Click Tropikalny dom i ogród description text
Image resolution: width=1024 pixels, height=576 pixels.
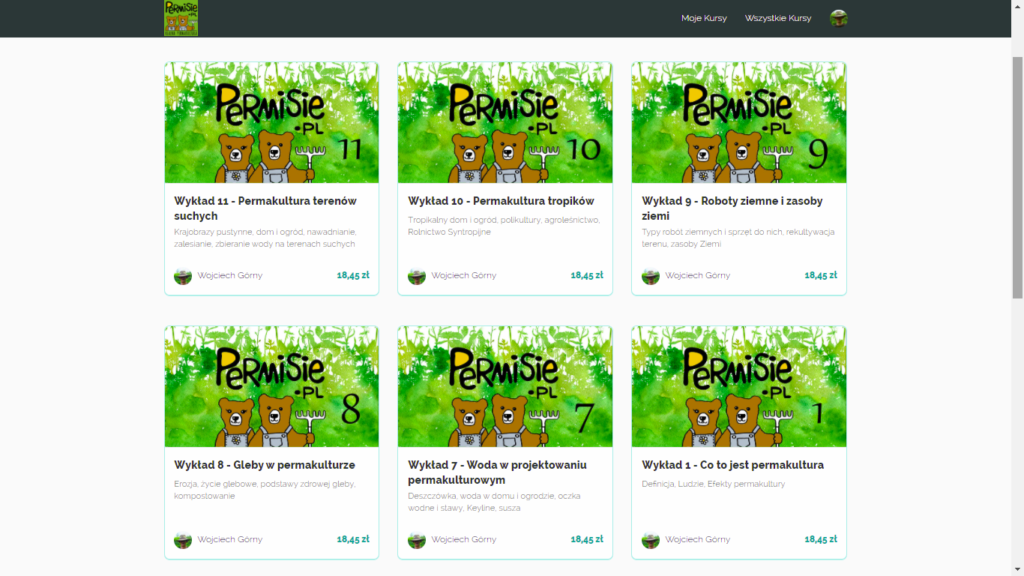coord(504,226)
